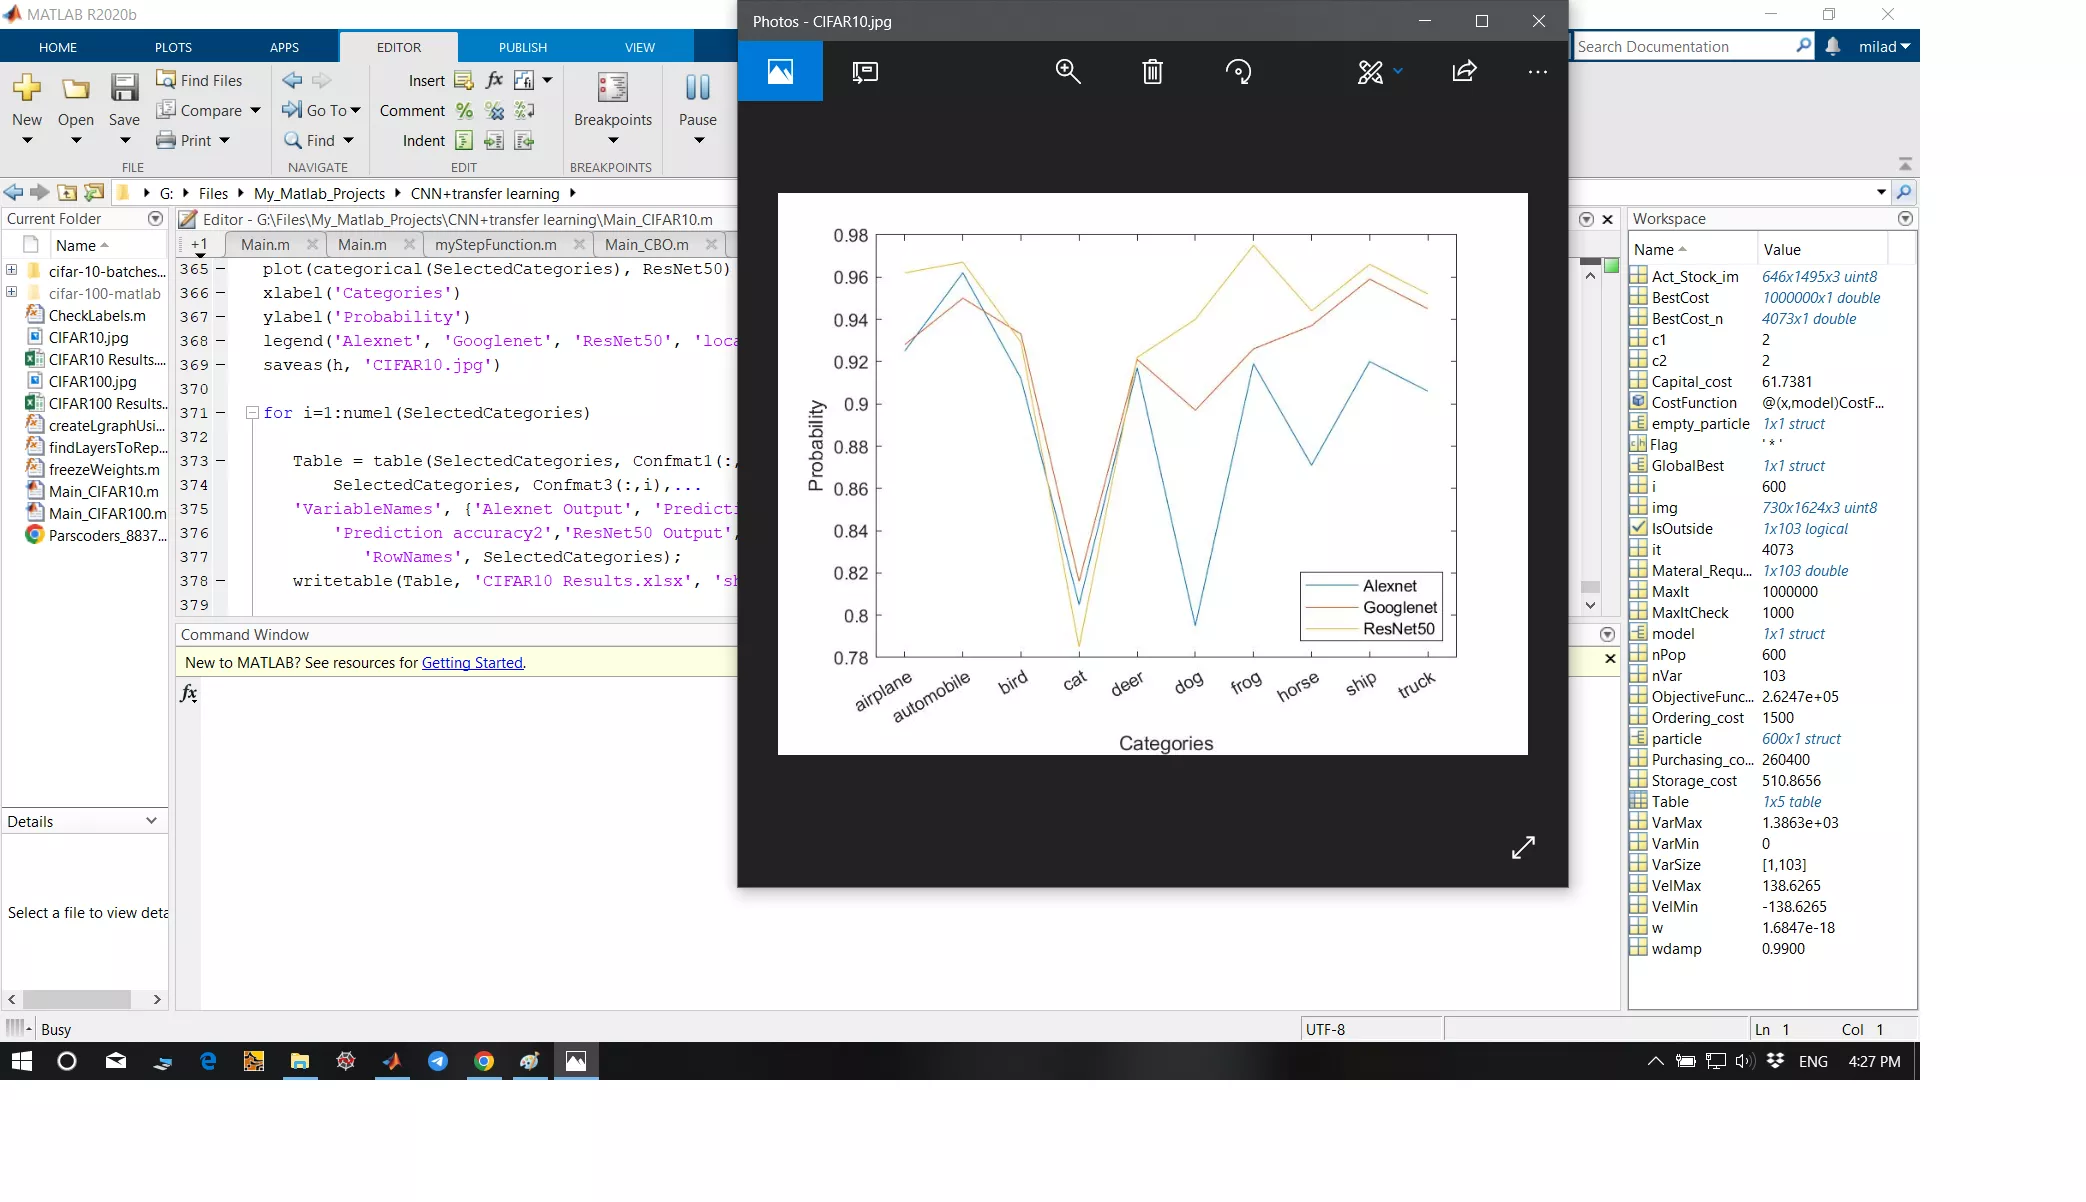The image size is (2086, 1202).
Task: Click the Breakpoints icon in Editor ribbon
Action: tap(612, 89)
